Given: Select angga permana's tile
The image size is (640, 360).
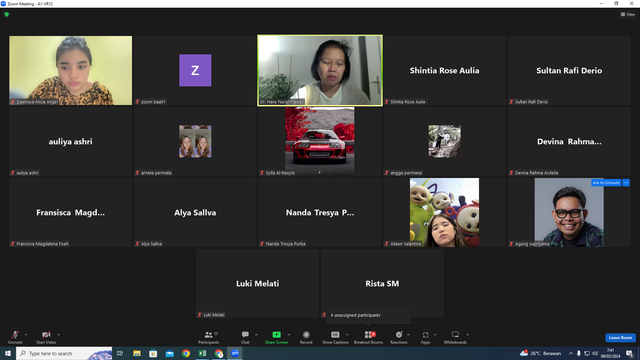Looking at the screenshot, I should [444, 141].
